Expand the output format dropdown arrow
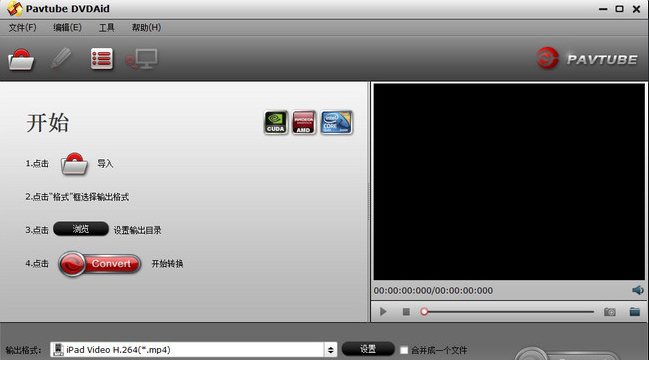The height and width of the screenshot is (374, 649). tap(330, 350)
